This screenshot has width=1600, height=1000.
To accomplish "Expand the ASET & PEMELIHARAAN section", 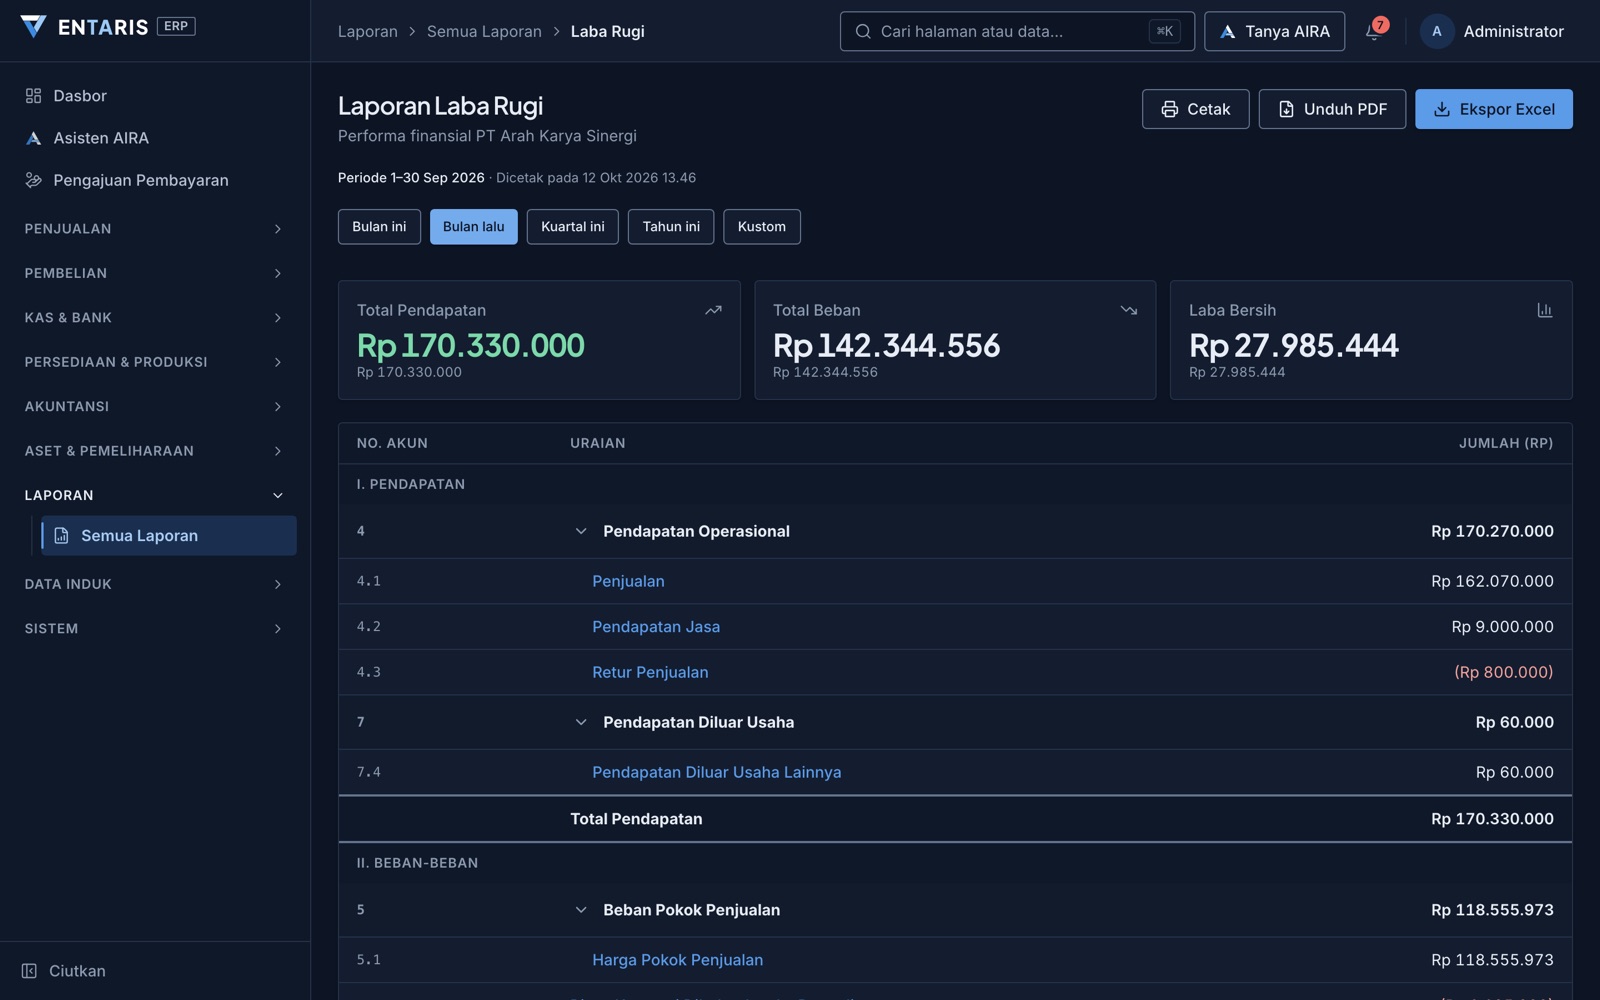I will (x=155, y=451).
